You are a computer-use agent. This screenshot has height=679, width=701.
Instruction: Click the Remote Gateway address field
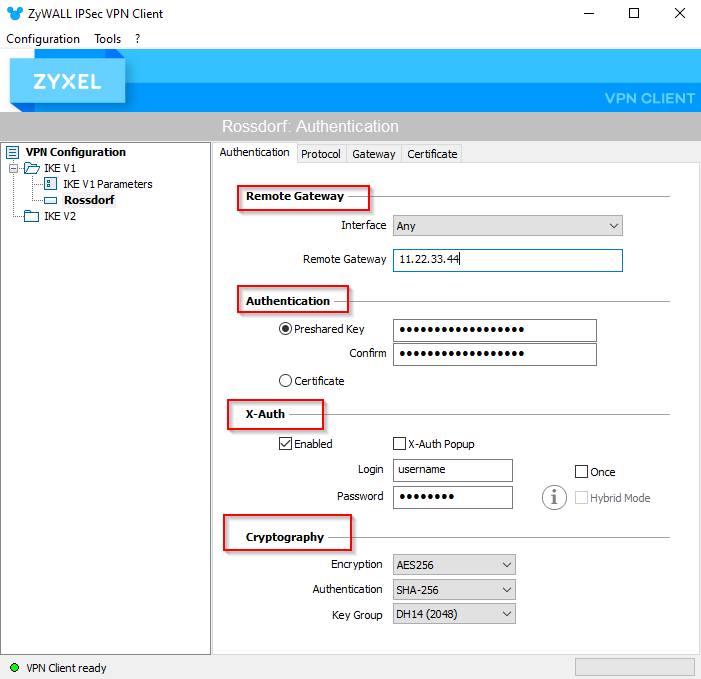[507, 260]
